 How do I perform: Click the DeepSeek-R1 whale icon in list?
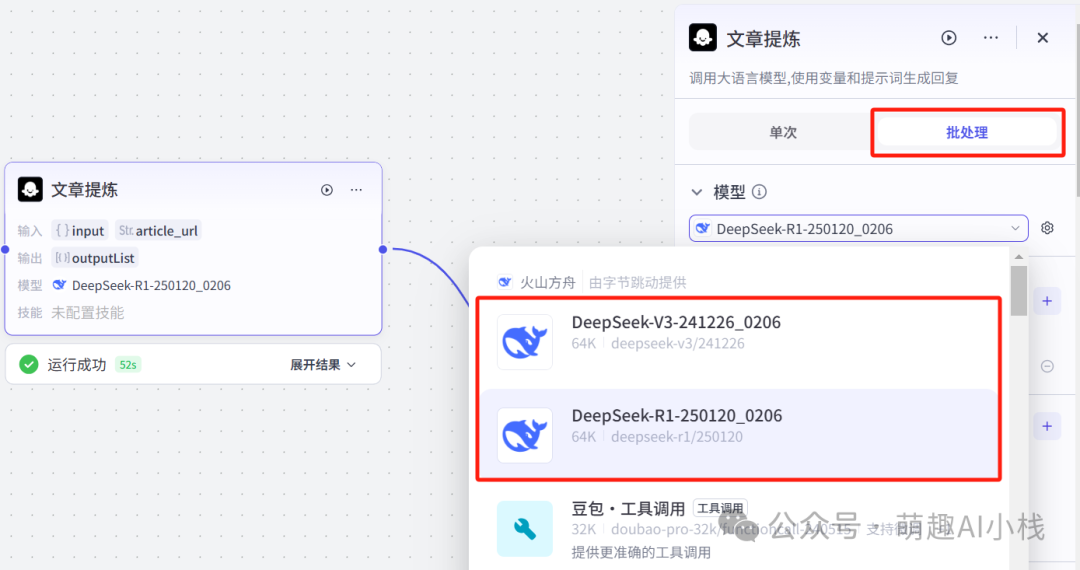[525, 435]
